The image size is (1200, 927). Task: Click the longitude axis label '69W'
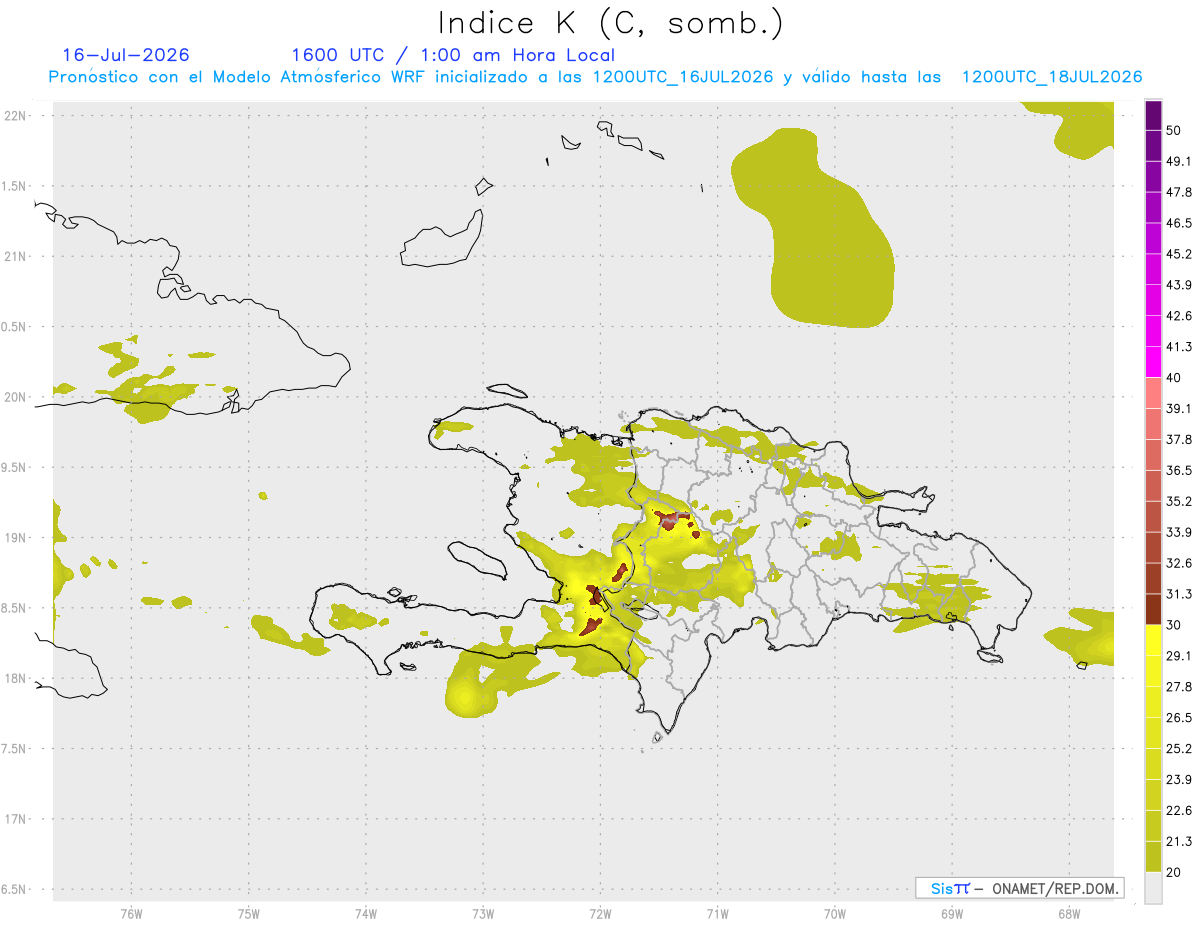[952, 914]
